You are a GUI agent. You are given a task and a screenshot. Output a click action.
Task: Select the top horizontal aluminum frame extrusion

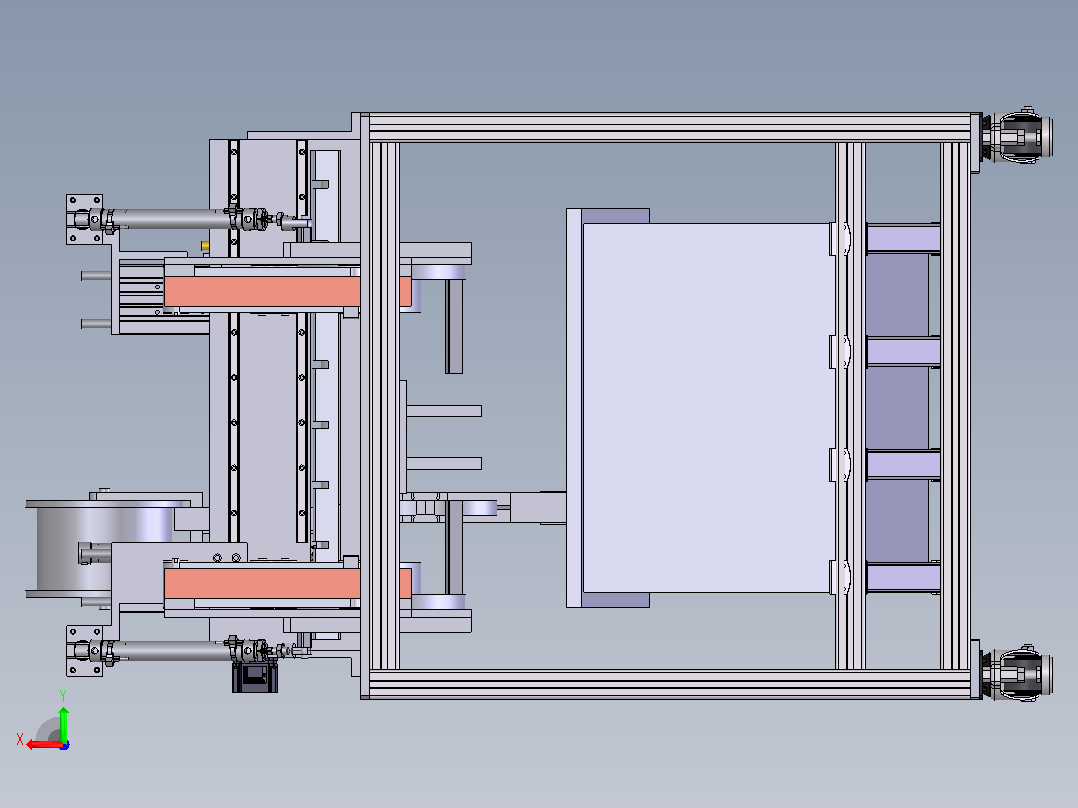click(670, 128)
